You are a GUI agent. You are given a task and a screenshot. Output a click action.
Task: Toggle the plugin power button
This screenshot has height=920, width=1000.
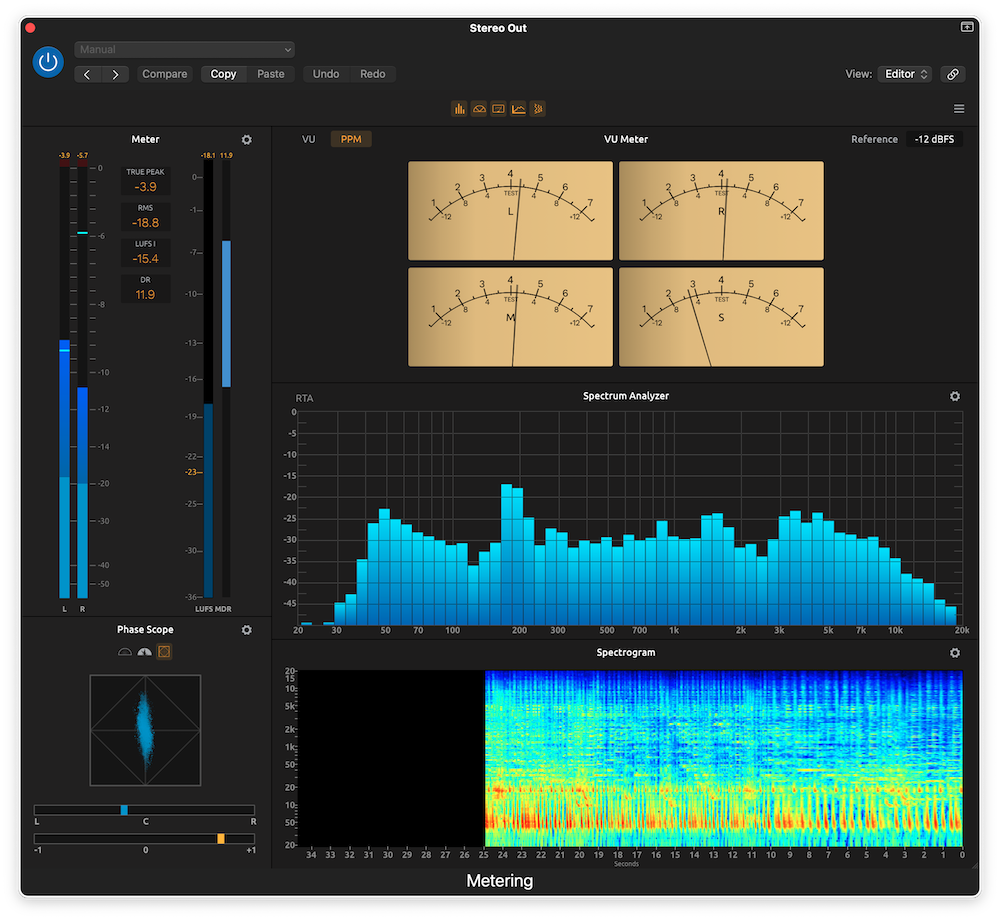pyautogui.click(x=48, y=62)
